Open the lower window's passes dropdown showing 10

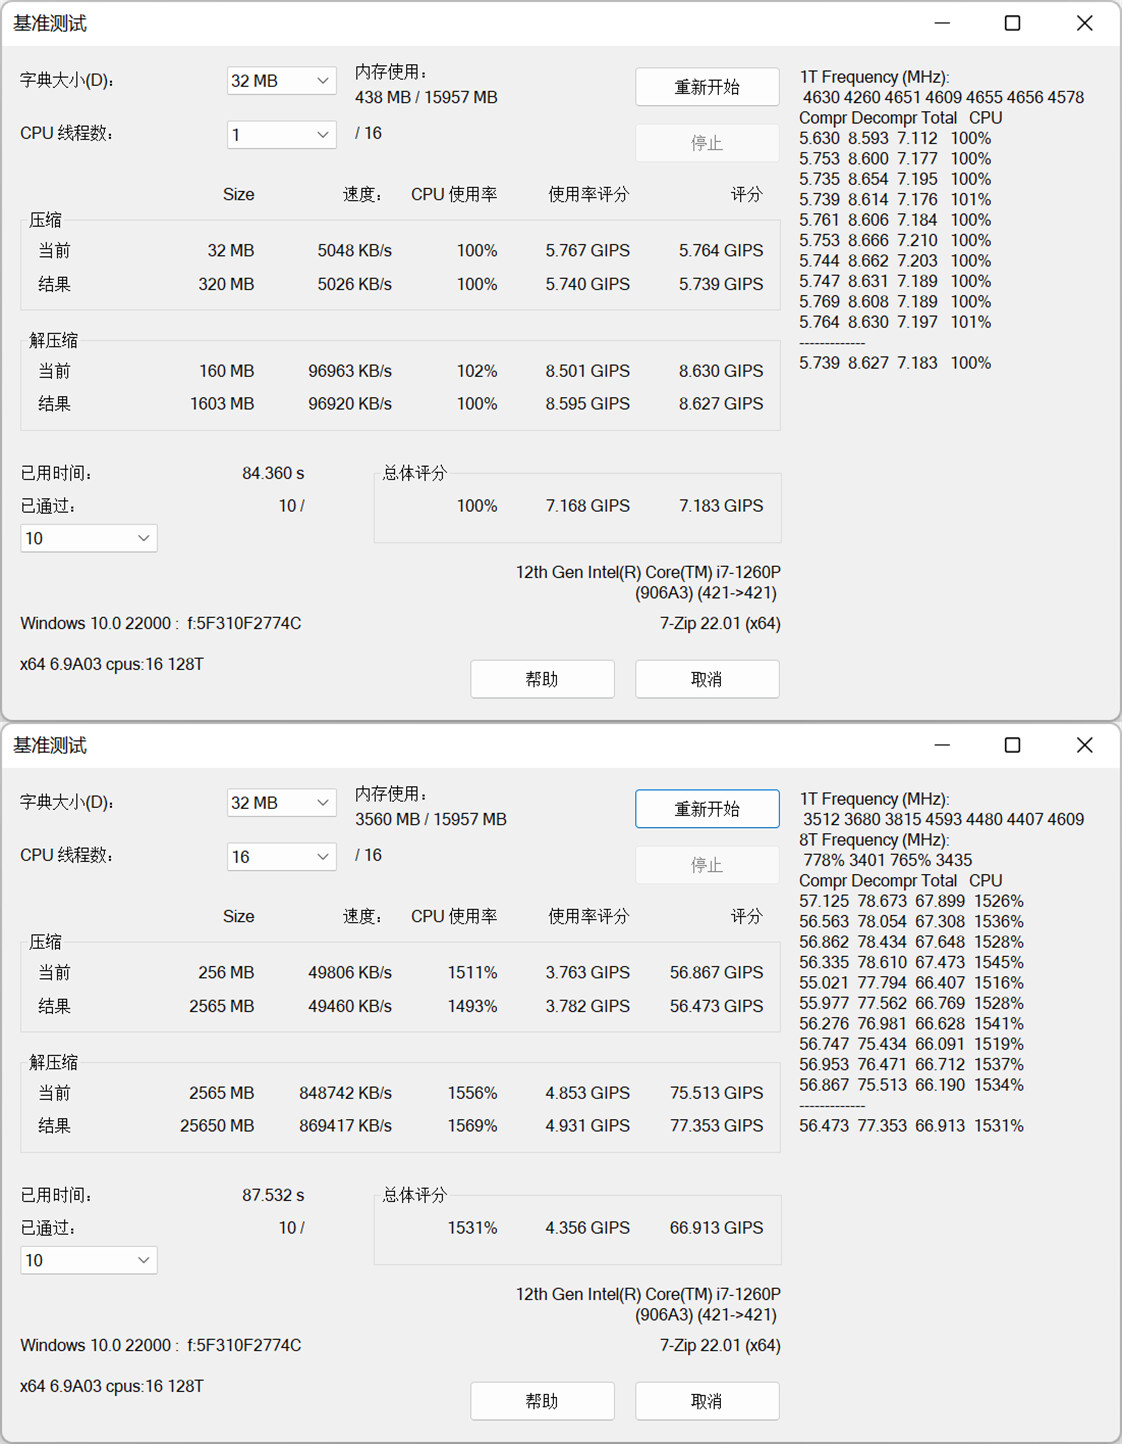tap(88, 1260)
